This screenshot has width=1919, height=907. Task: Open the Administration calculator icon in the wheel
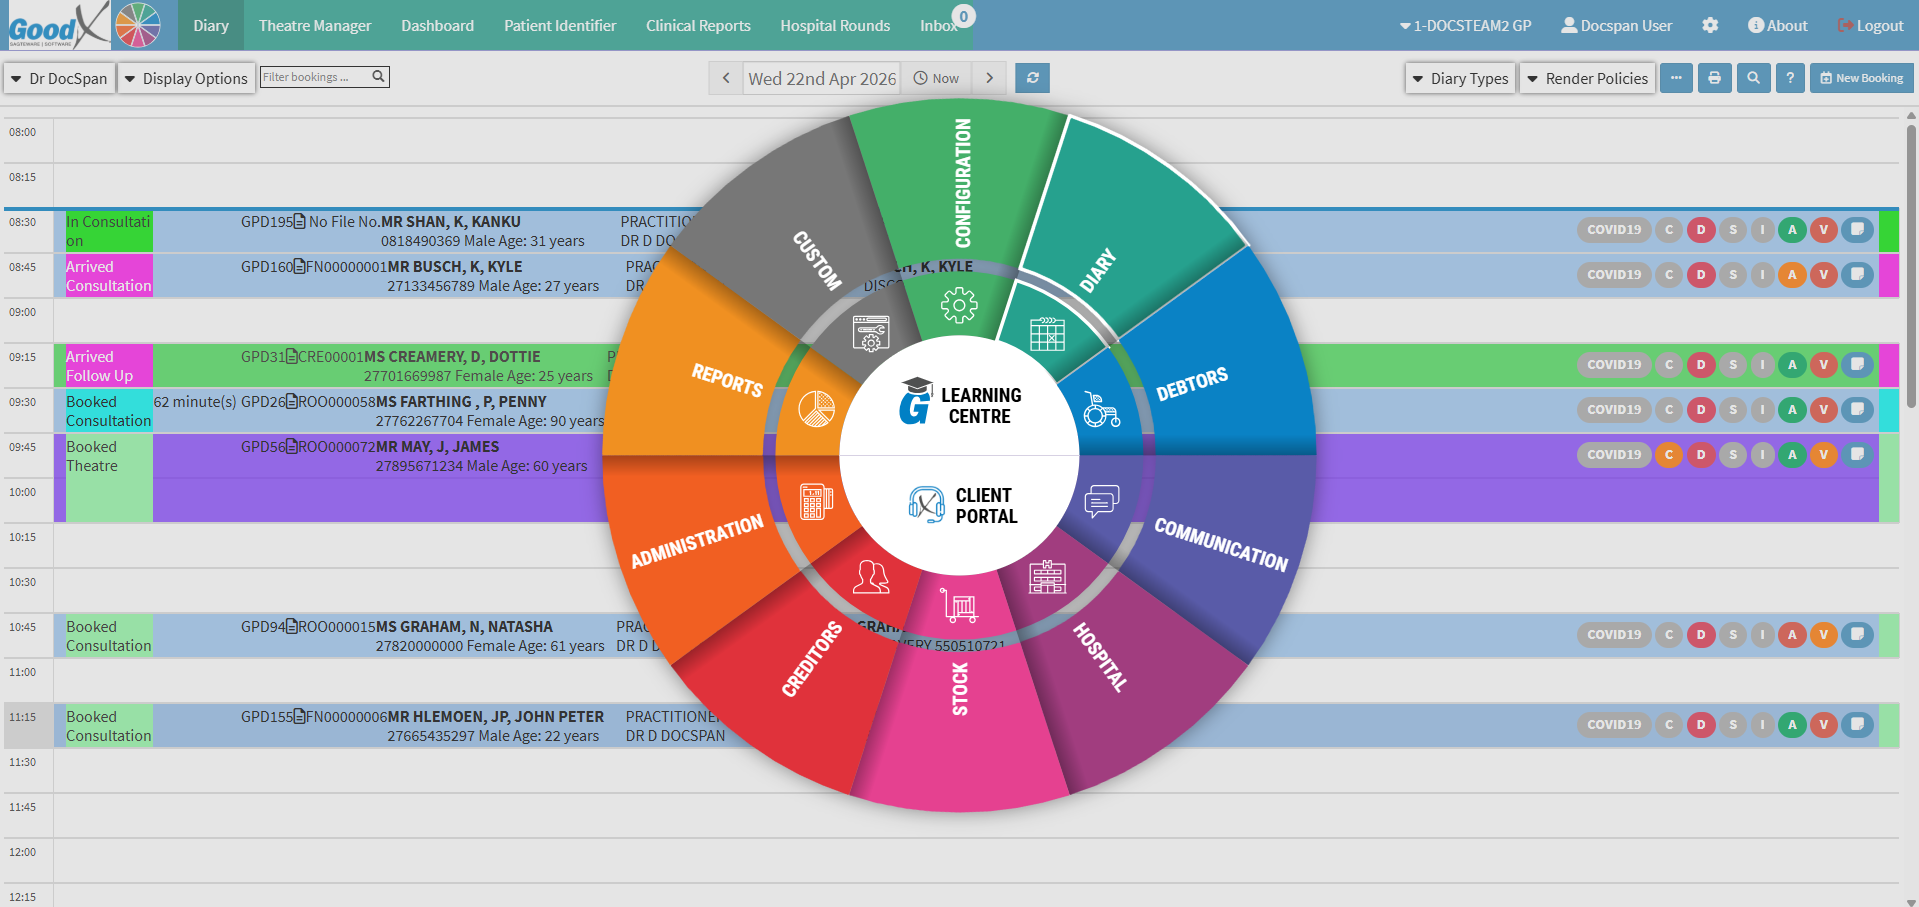pos(816,501)
